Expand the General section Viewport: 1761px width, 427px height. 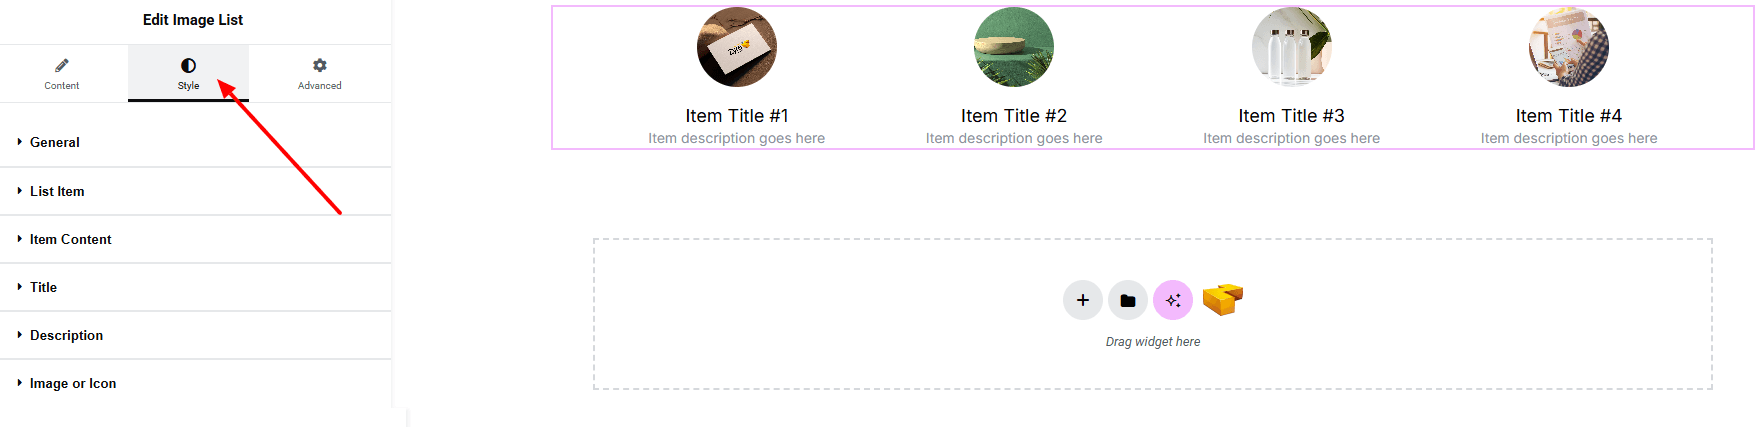click(55, 143)
